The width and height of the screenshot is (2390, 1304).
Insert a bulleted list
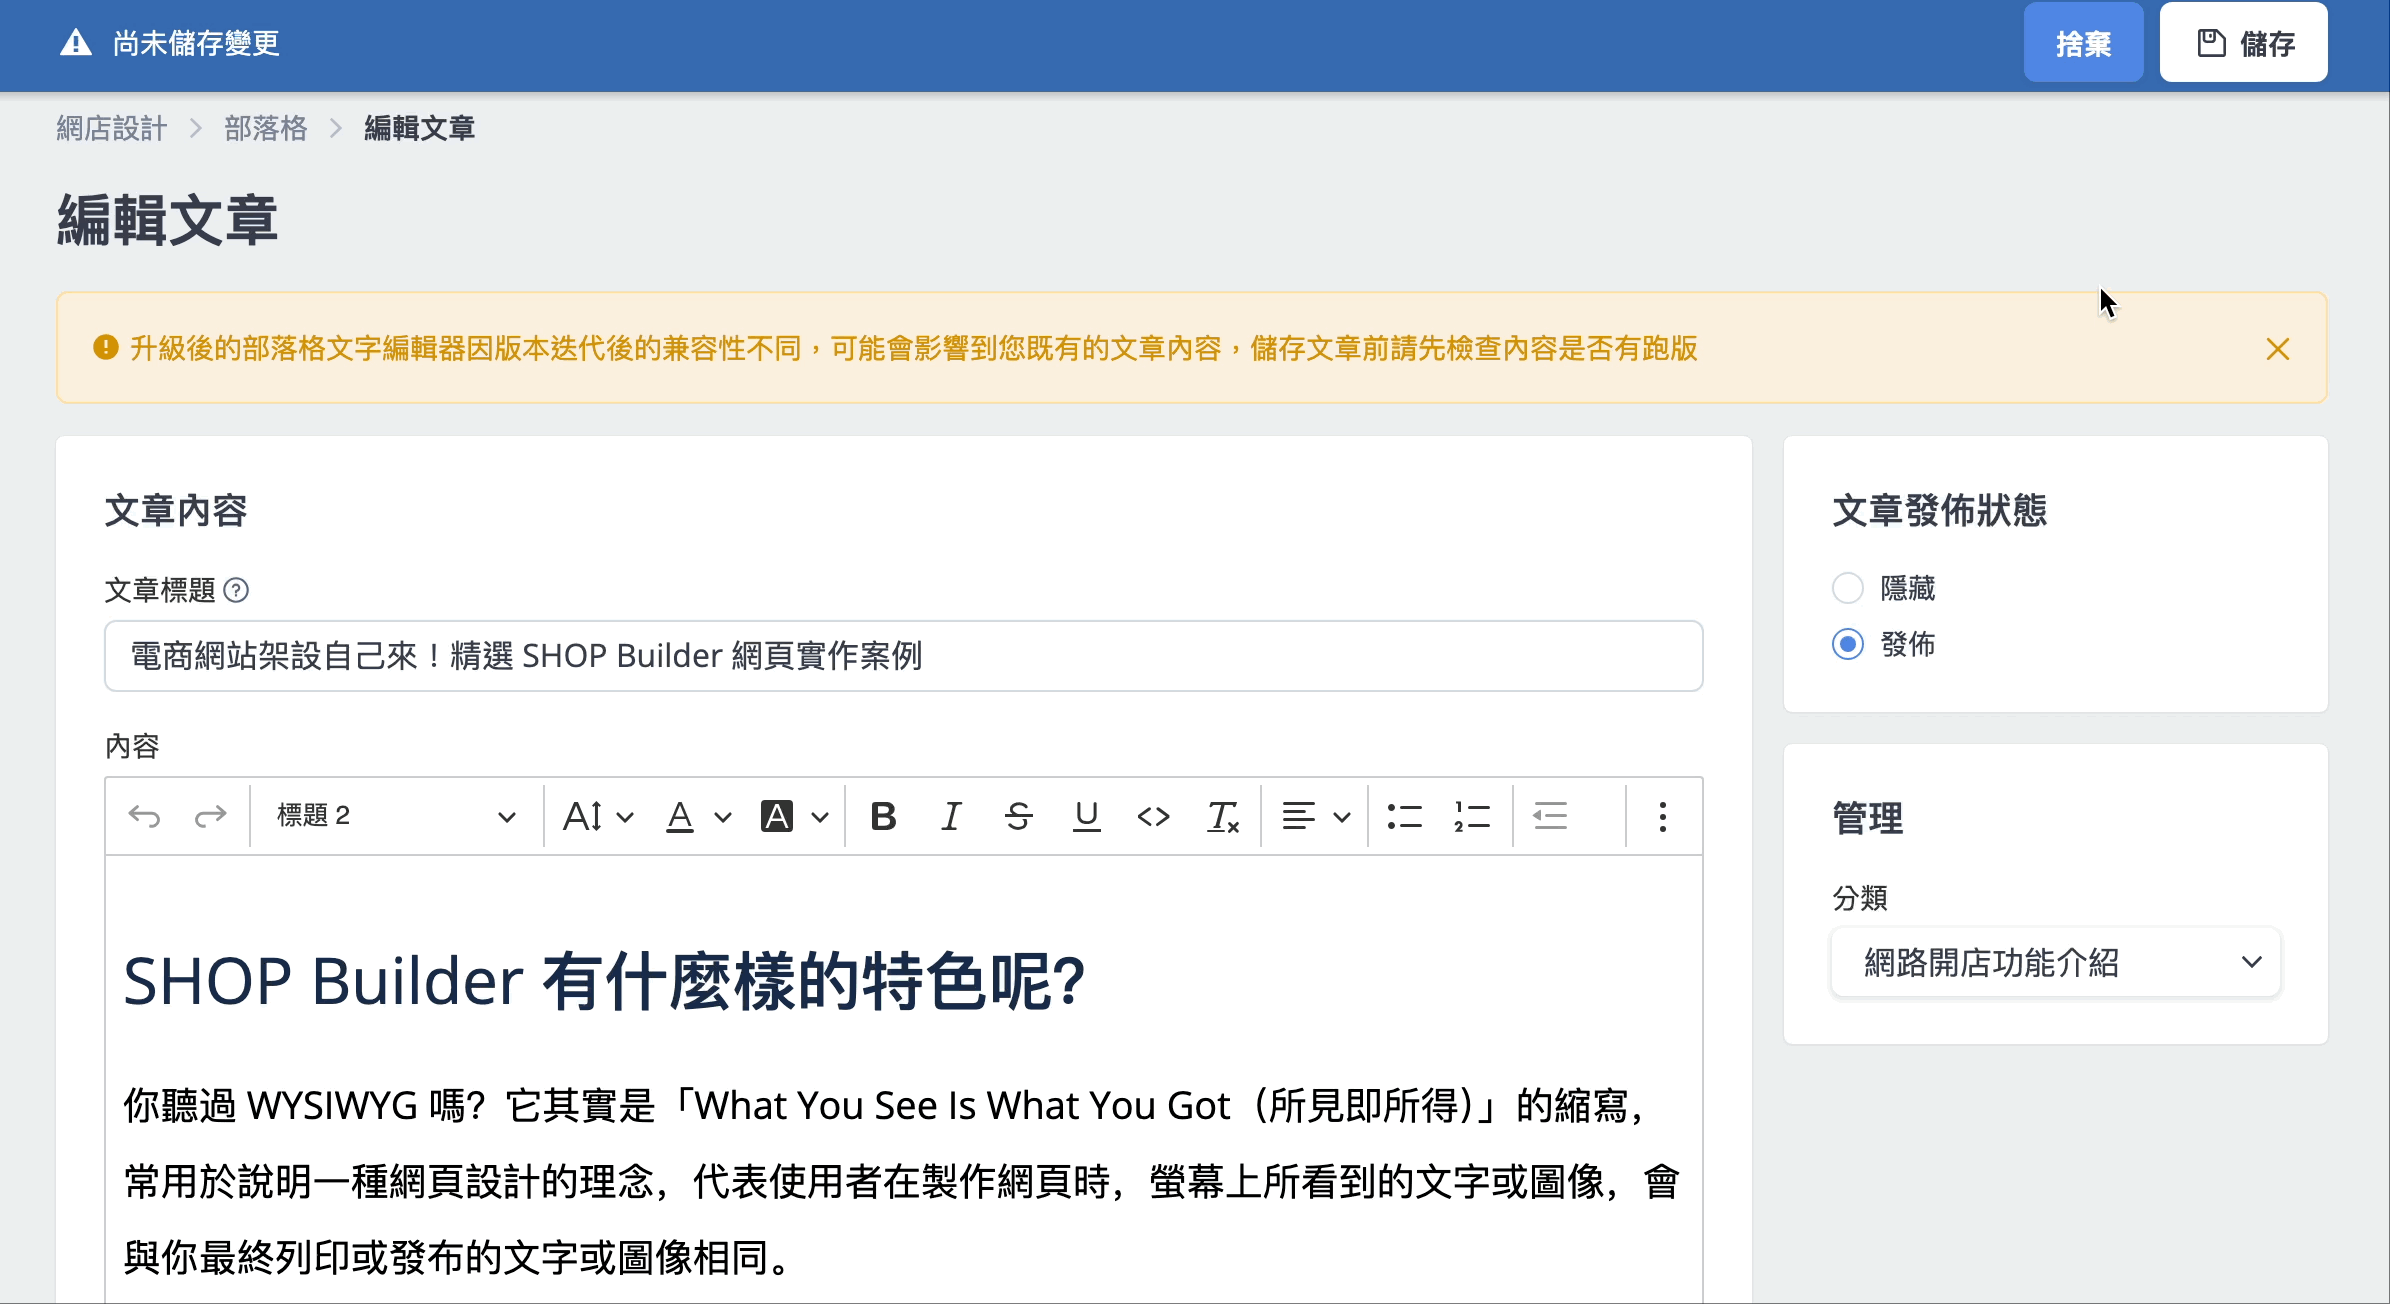click(1405, 816)
